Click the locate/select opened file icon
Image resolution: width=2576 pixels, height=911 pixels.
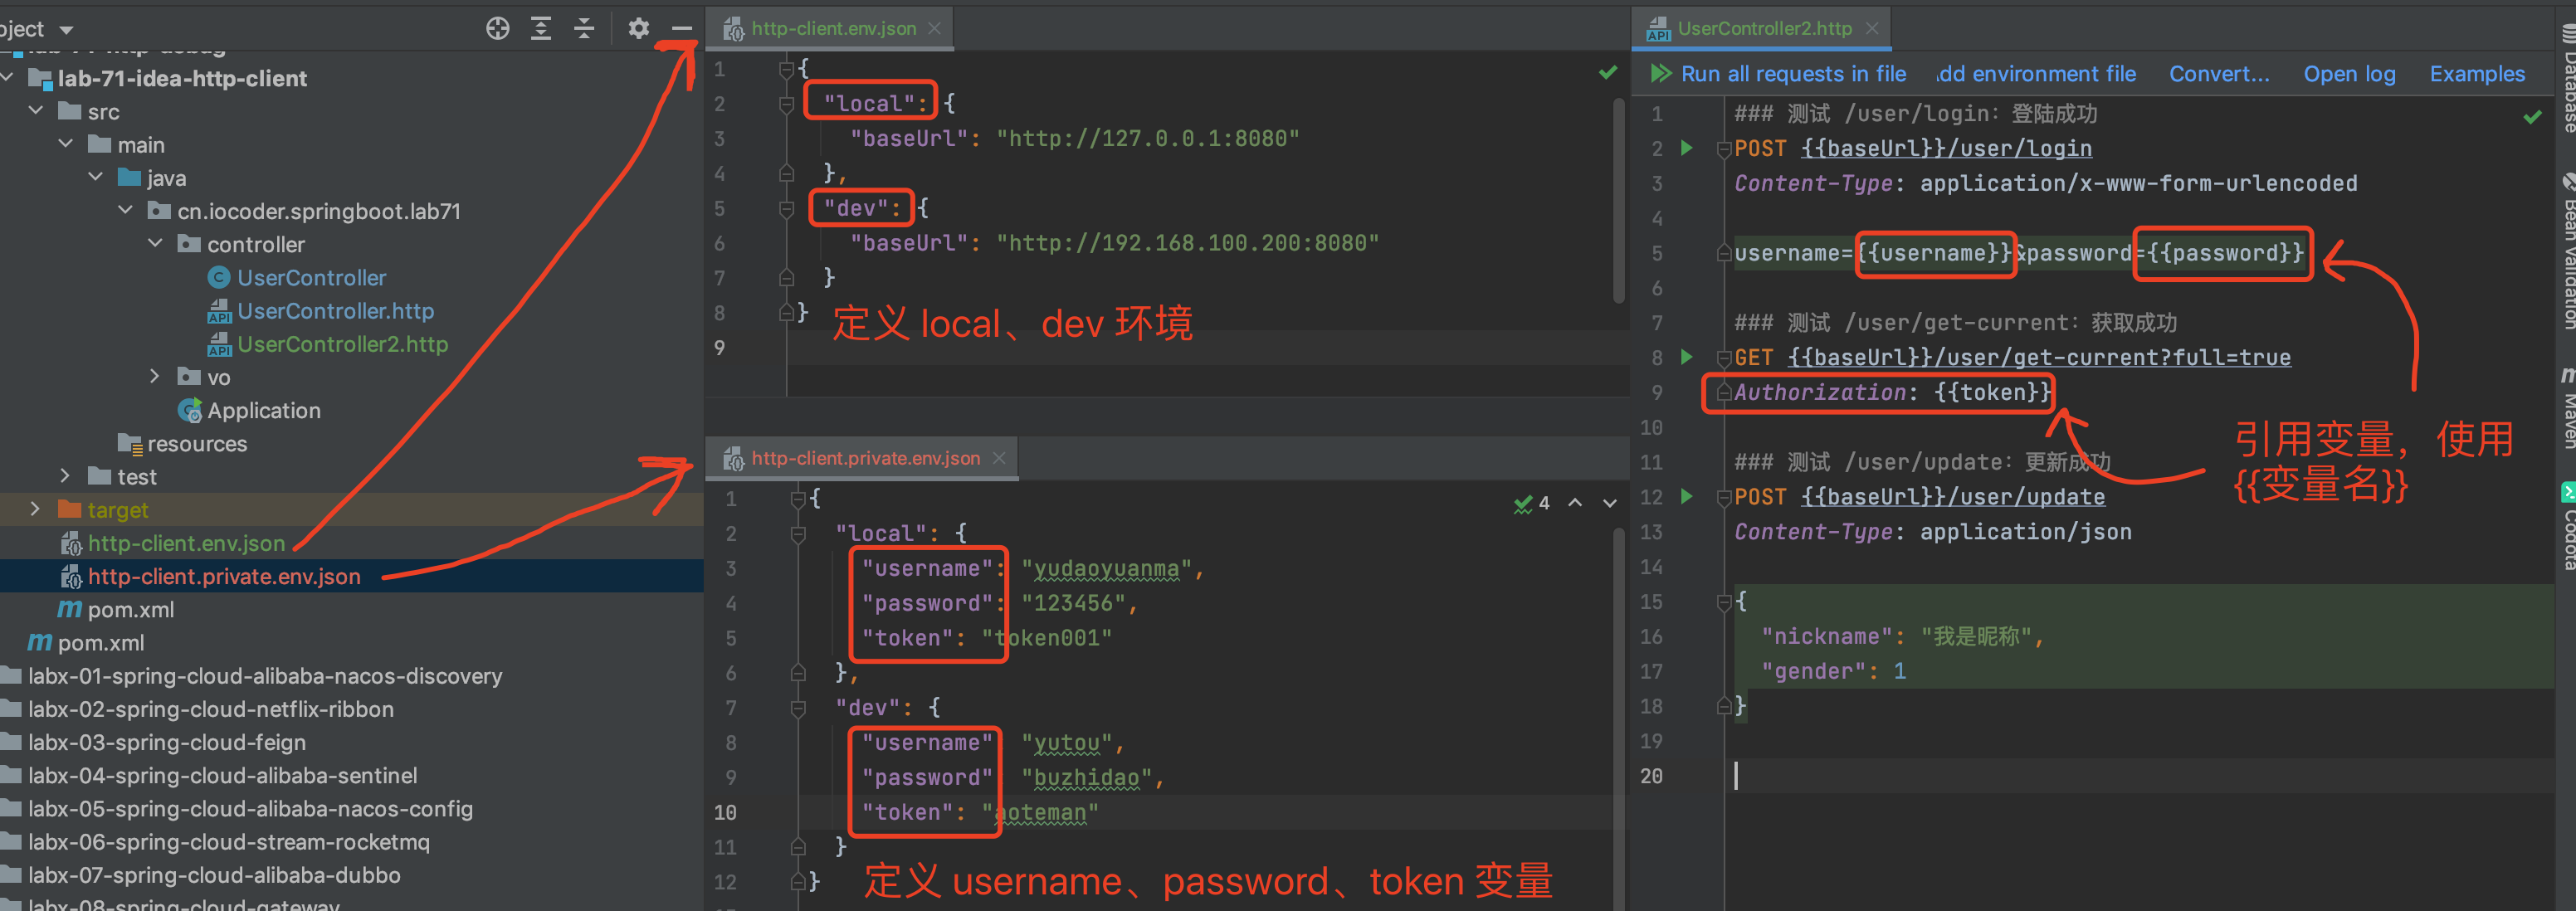pos(497,28)
